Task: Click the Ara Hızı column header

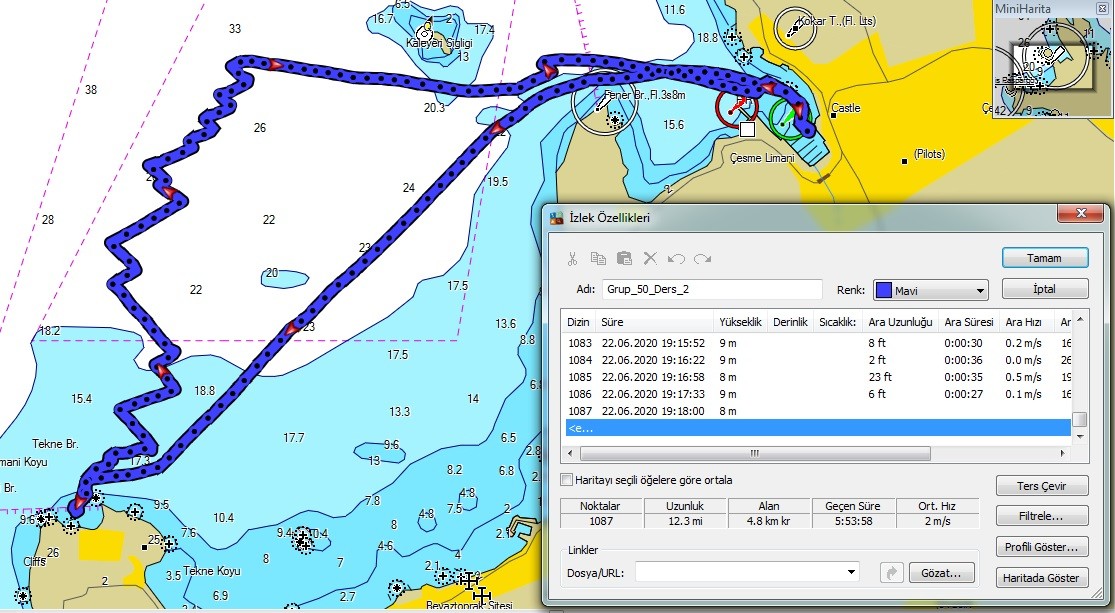Action: (1023, 322)
